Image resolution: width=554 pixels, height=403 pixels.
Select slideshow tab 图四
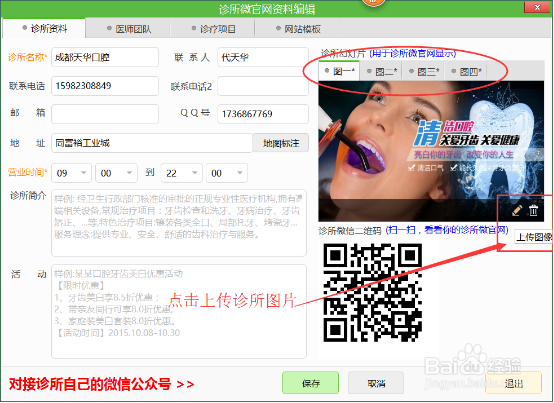click(466, 72)
